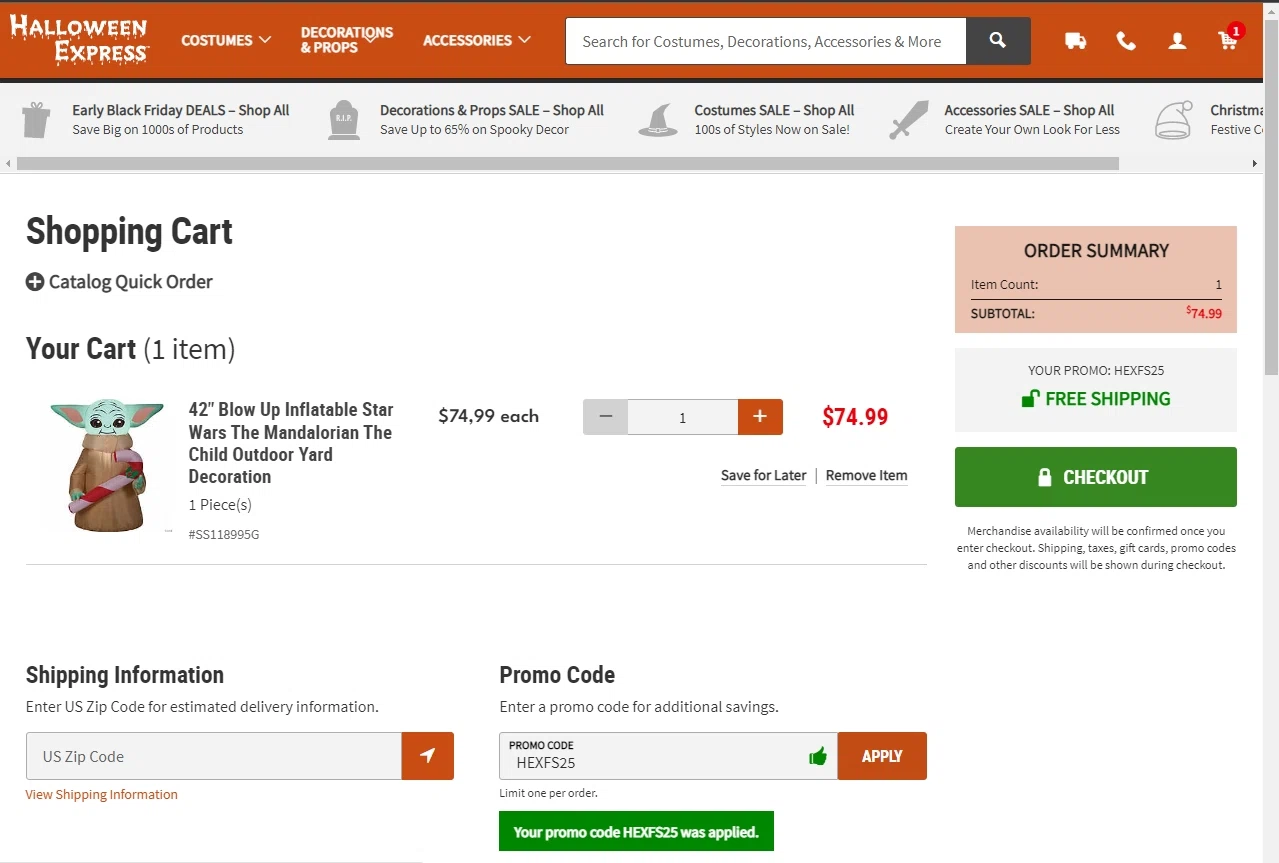Image resolution: width=1279 pixels, height=863 pixels.
Task: Submit zip code with arrow button
Action: 428,756
